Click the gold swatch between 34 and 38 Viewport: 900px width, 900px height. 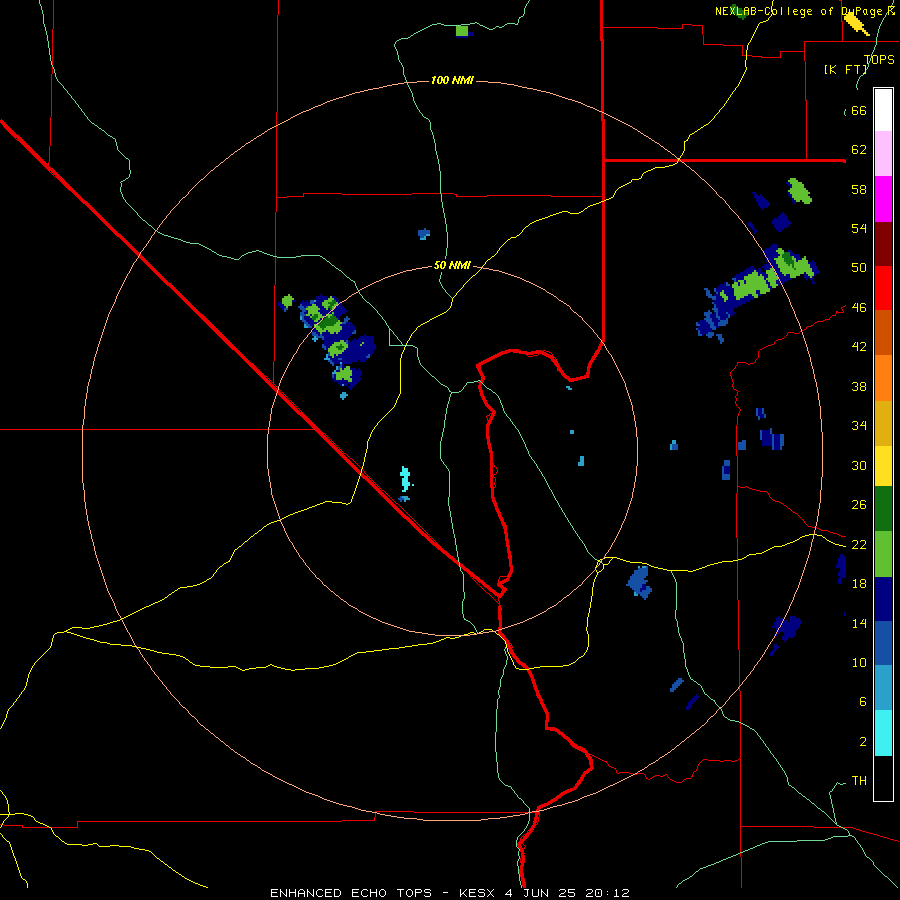pos(883,423)
